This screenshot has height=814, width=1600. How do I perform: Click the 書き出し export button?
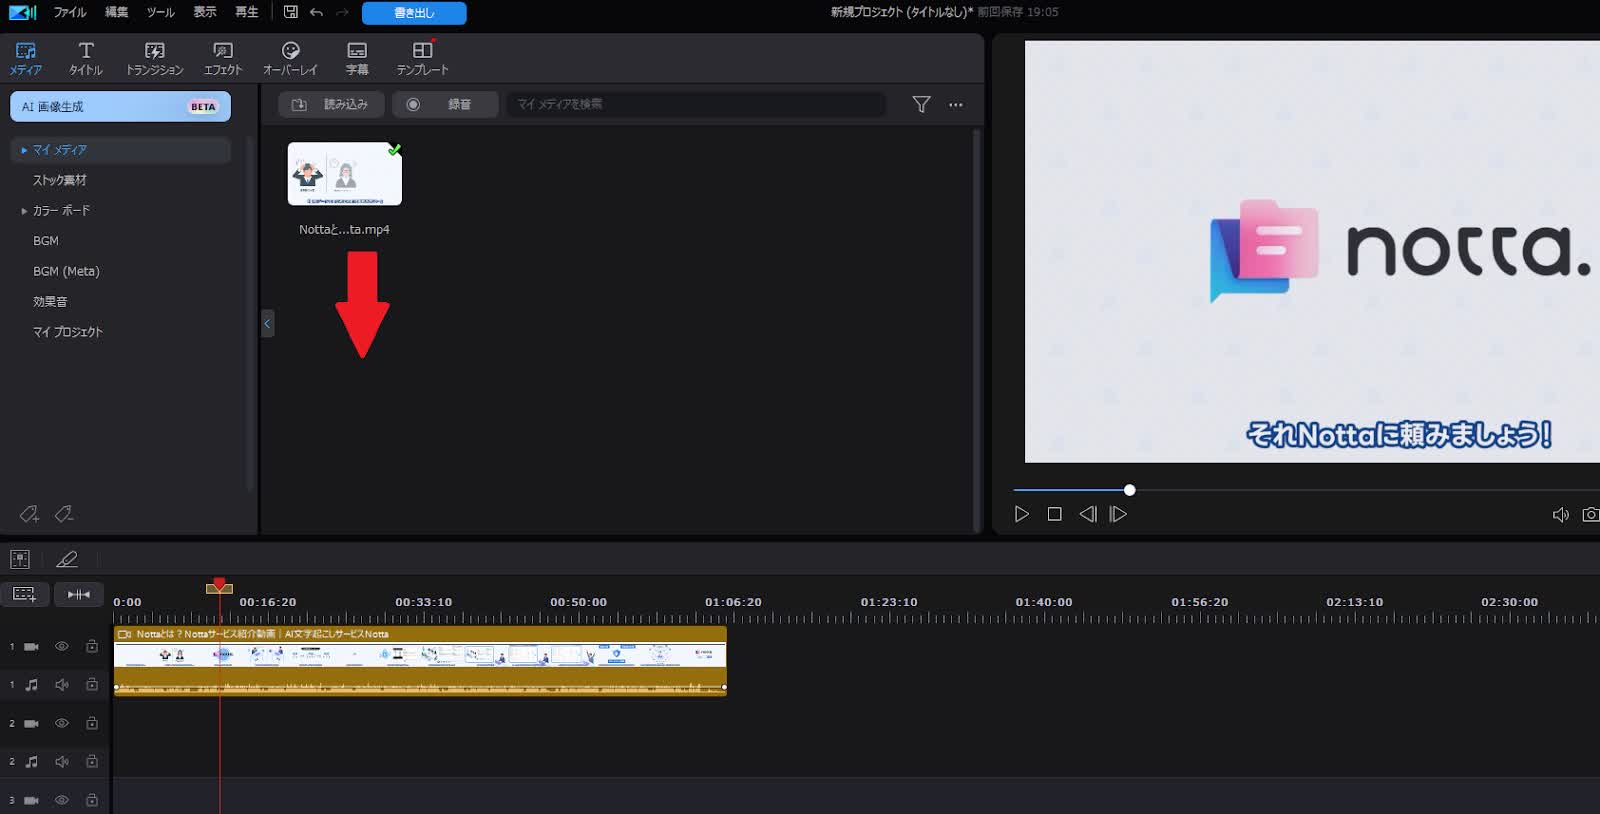click(x=414, y=13)
